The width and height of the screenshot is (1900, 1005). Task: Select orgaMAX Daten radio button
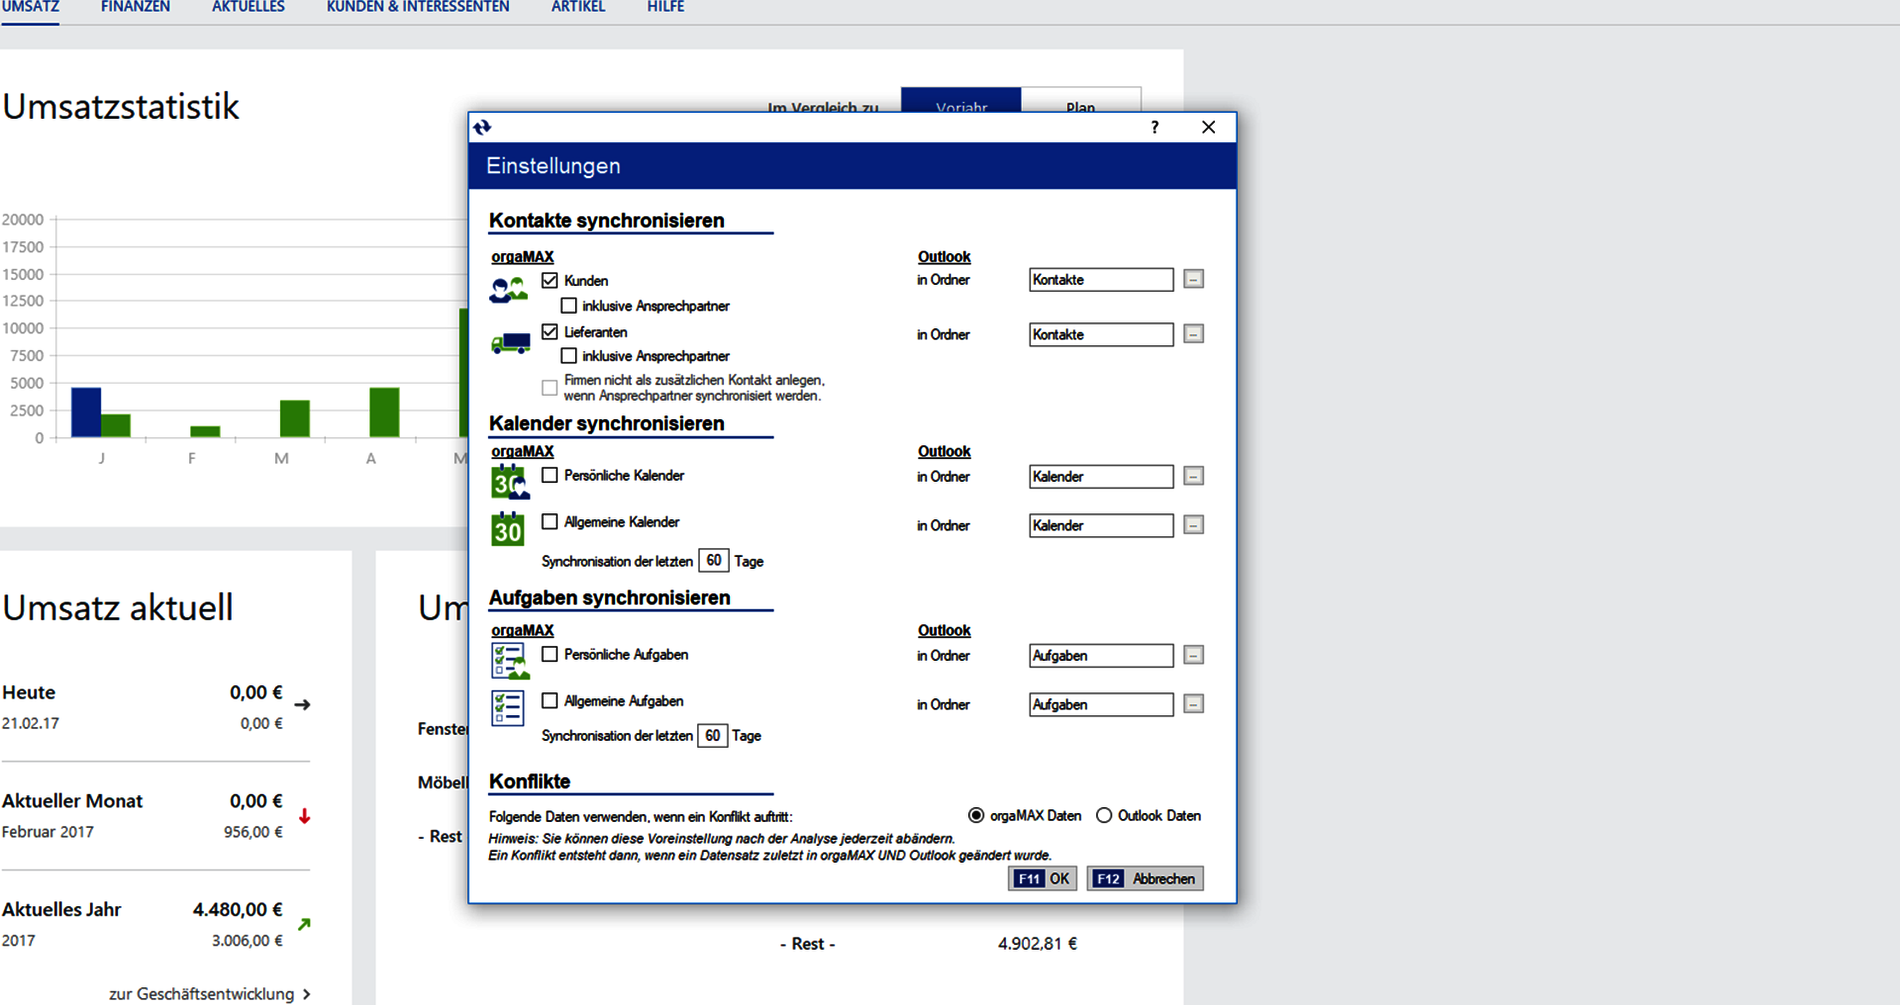tap(976, 815)
